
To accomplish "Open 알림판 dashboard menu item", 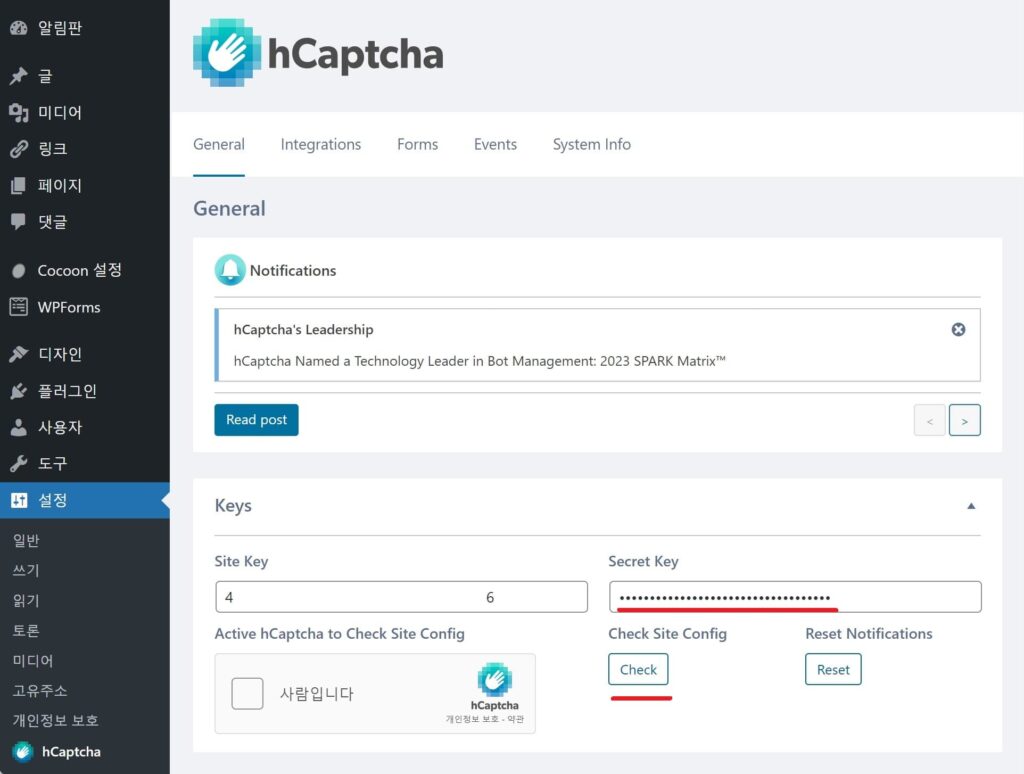I will (x=85, y=27).
